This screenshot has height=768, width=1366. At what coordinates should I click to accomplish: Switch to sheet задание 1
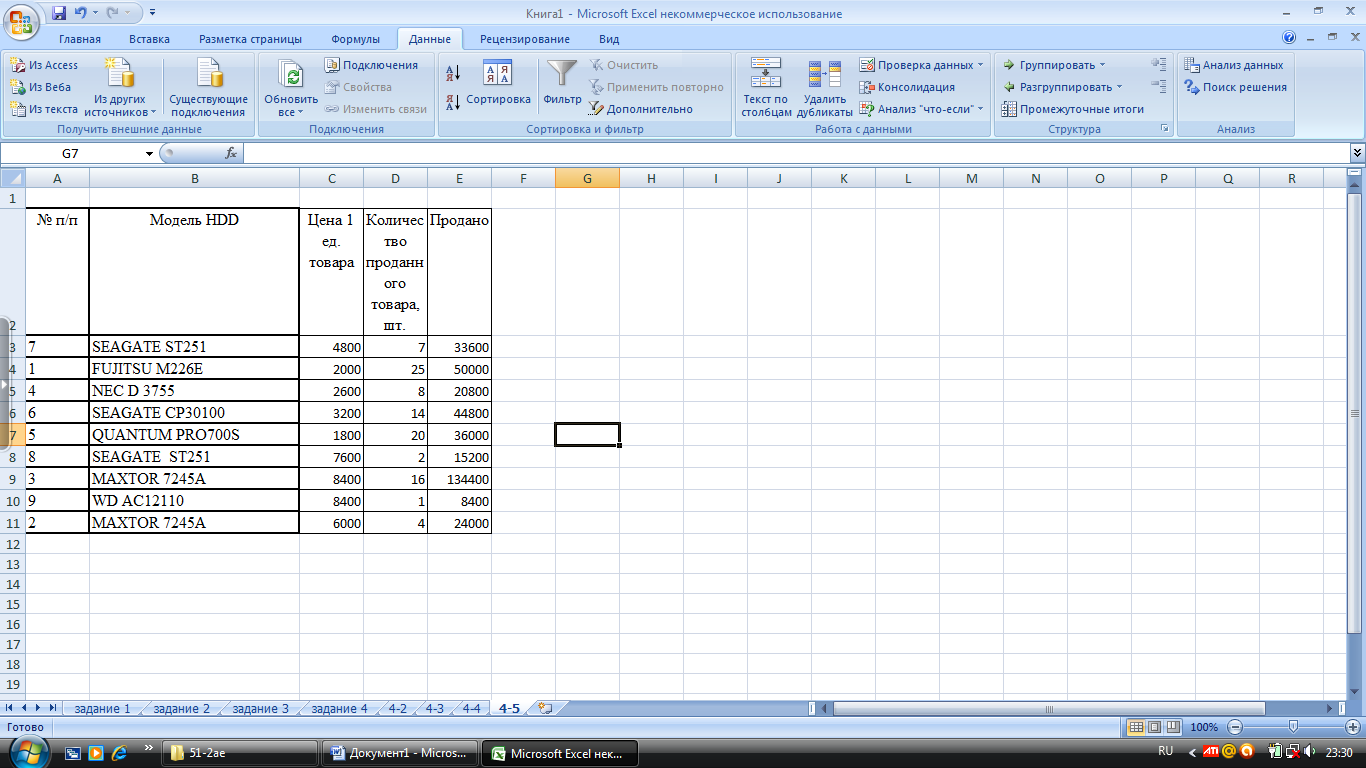[x=102, y=708]
